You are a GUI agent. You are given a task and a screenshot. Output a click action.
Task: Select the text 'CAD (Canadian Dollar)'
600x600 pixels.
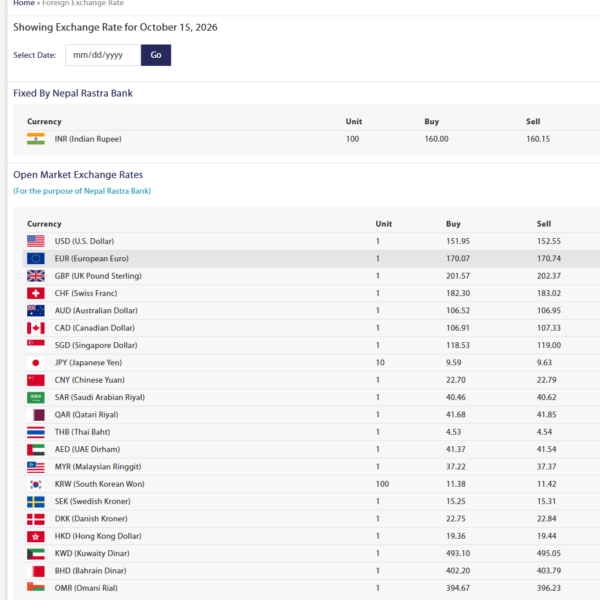pos(95,328)
